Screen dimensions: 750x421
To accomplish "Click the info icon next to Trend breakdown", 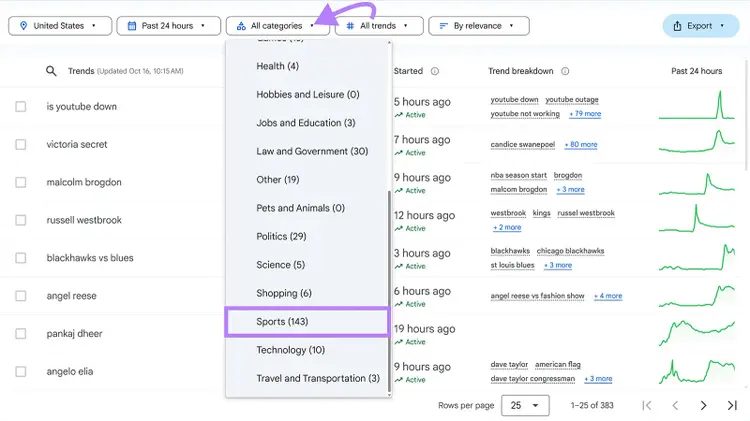I will tap(565, 71).
